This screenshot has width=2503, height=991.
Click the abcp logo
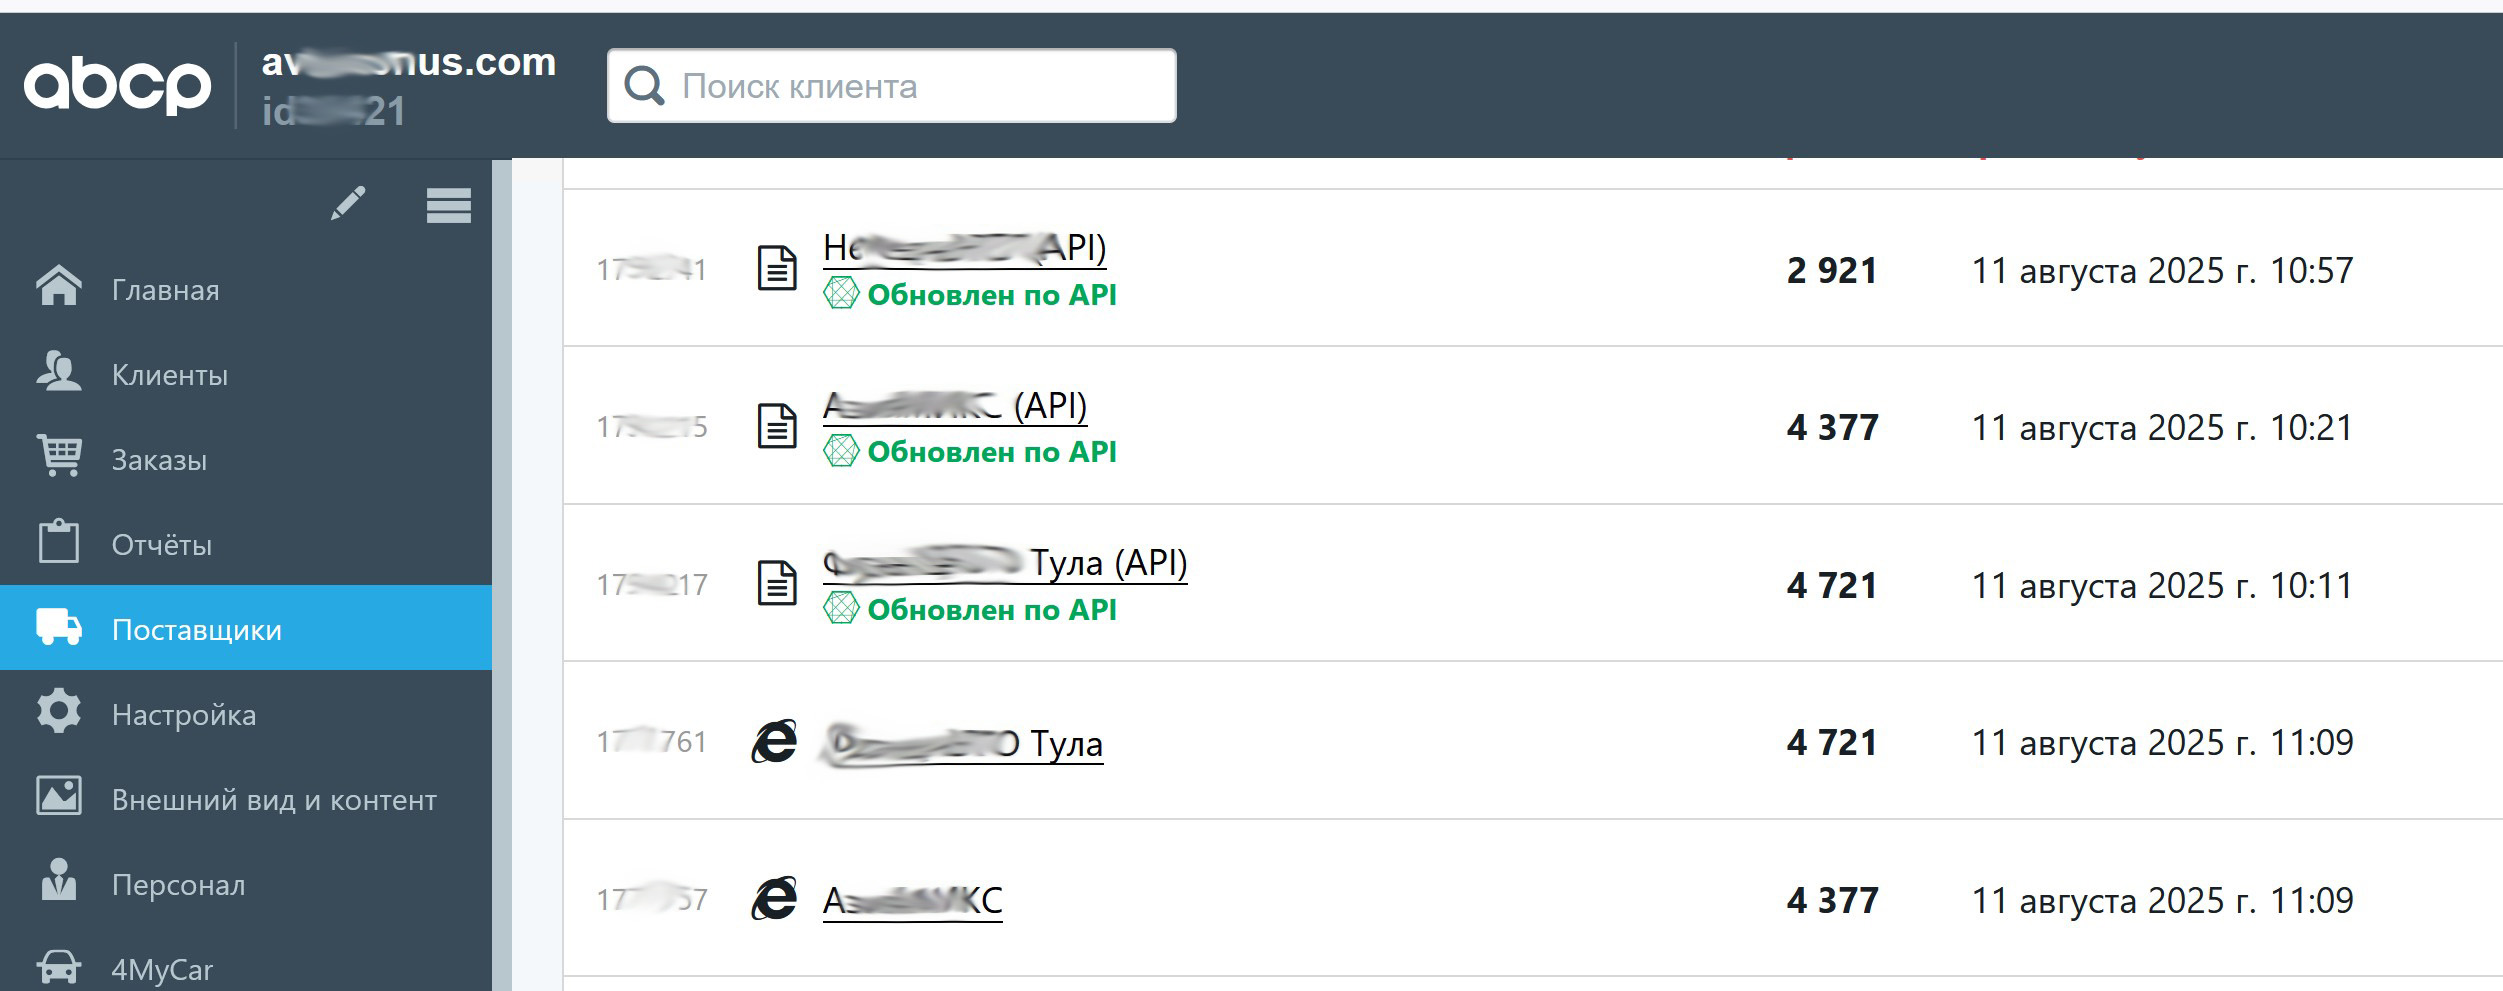click(x=117, y=86)
